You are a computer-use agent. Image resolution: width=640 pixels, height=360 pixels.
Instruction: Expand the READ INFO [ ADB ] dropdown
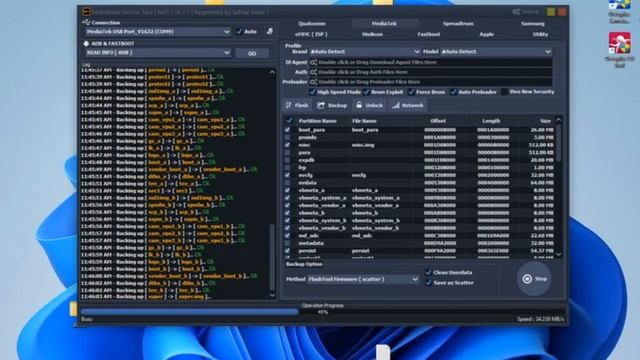click(158, 53)
